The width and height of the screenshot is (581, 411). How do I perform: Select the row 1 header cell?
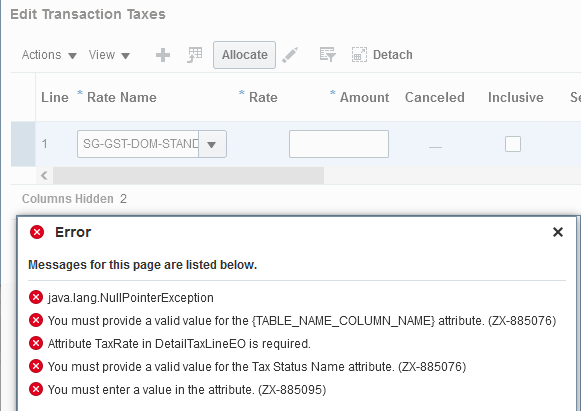pos(23,144)
